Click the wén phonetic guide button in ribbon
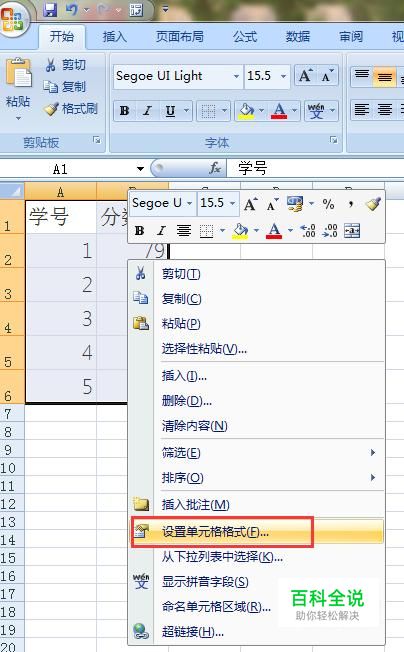This screenshot has width=404, height=652. (x=316, y=111)
